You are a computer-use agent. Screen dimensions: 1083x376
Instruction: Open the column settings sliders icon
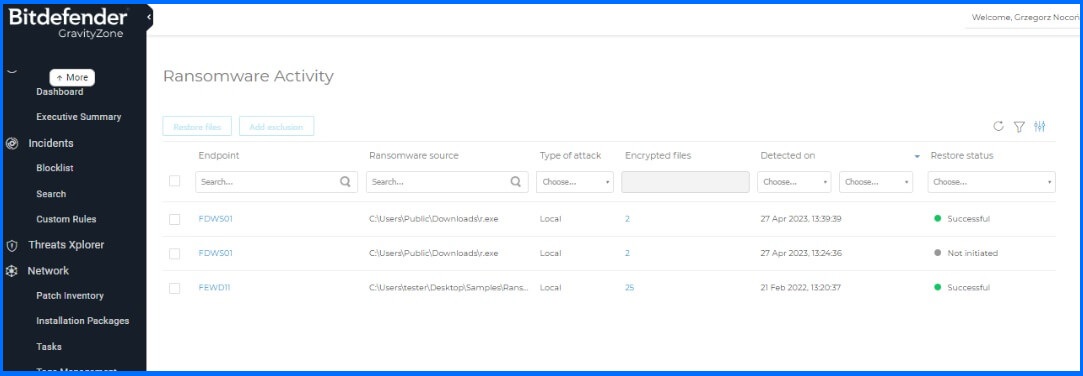point(1039,126)
